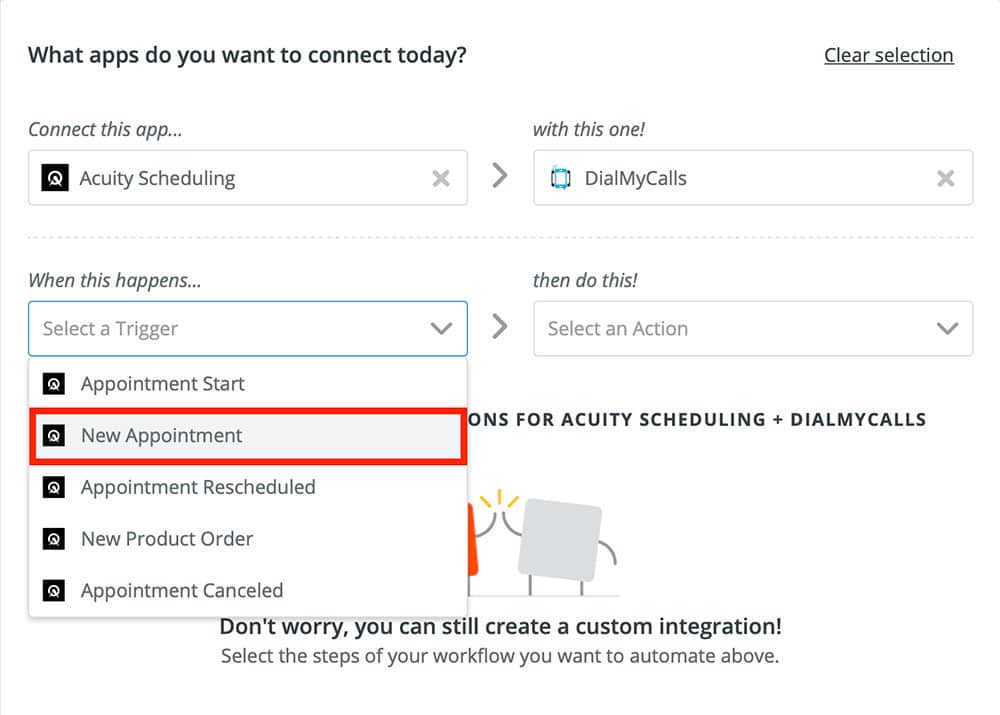The width and height of the screenshot is (1000, 715).
Task: Click the New Product Order option icon
Action: click(x=54, y=539)
